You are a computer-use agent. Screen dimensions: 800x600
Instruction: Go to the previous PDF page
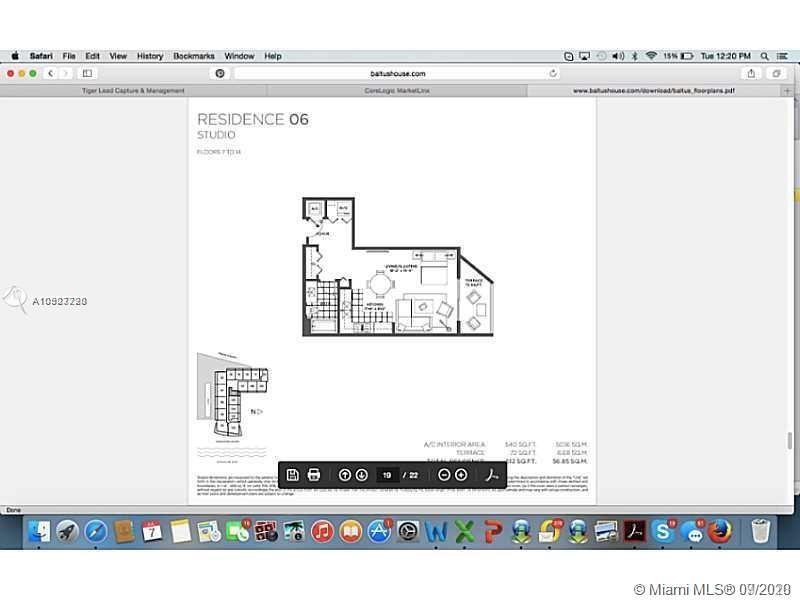click(x=345, y=475)
